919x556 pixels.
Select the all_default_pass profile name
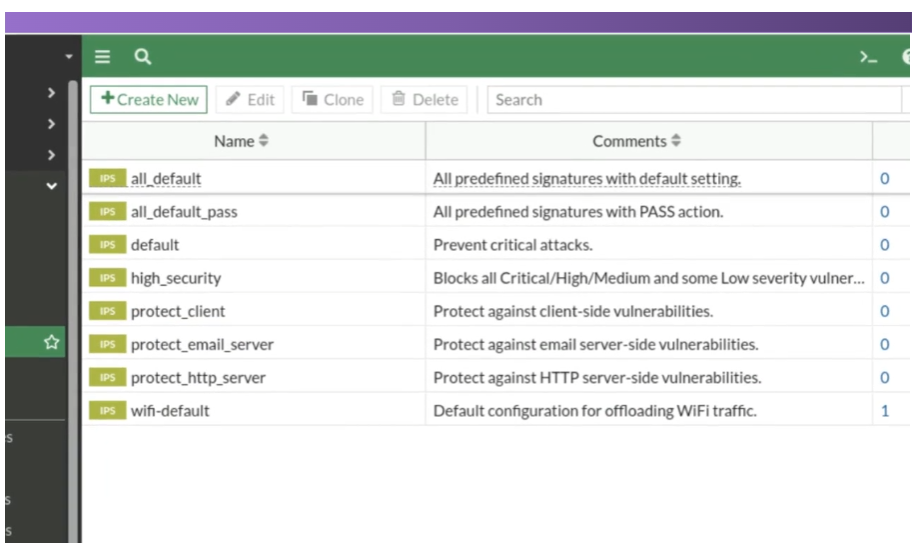pyautogui.click(x=184, y=212)
